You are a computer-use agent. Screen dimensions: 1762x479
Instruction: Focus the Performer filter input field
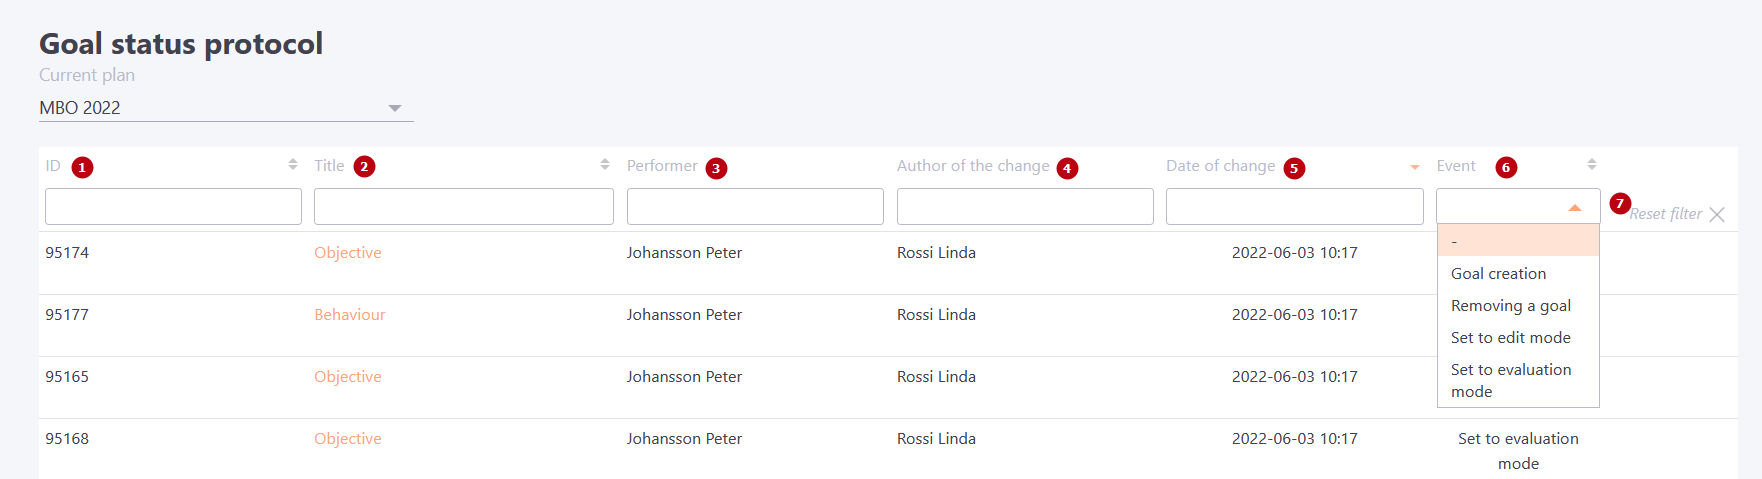click(x=755, y=207)
